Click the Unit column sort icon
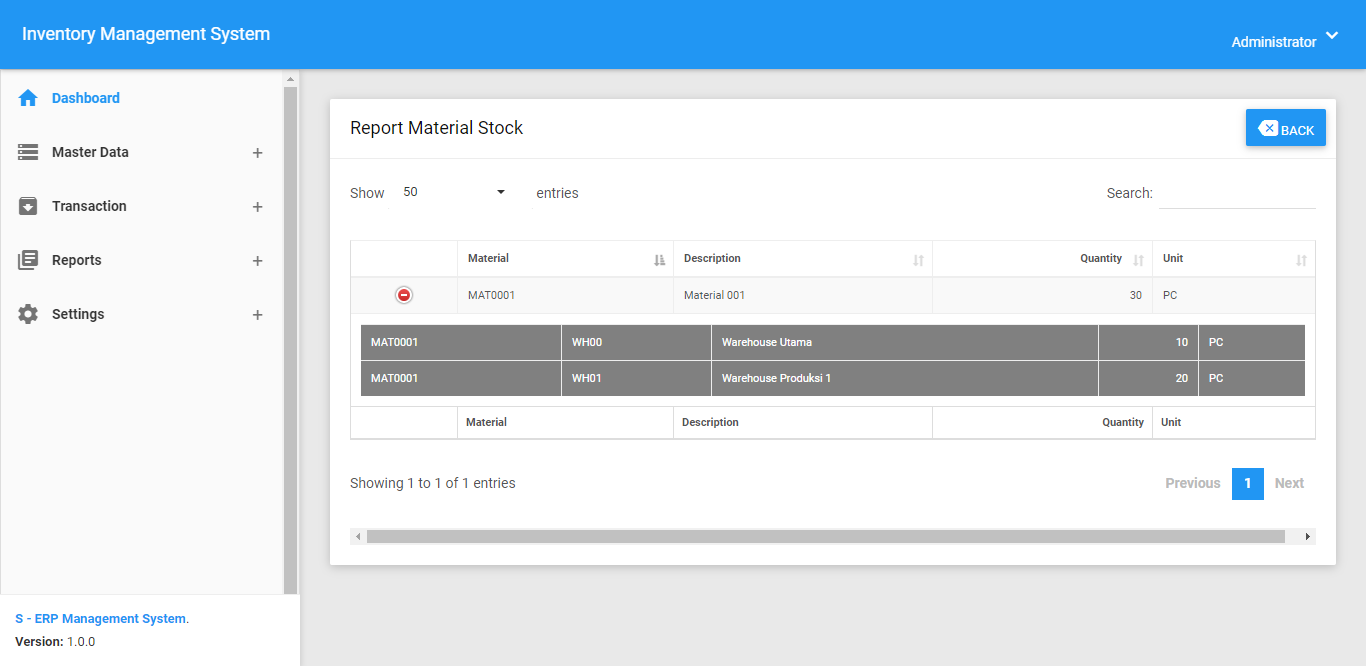 [x=1301, y=260]
